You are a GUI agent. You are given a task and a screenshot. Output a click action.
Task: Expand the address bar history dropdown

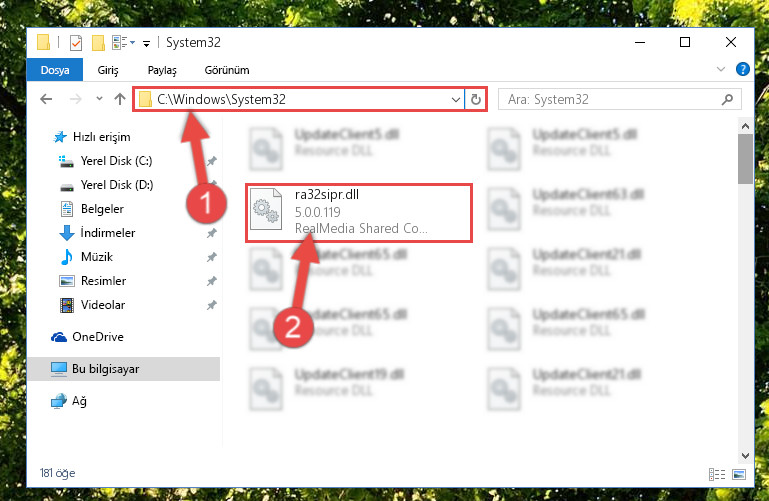tap(456, 100)
